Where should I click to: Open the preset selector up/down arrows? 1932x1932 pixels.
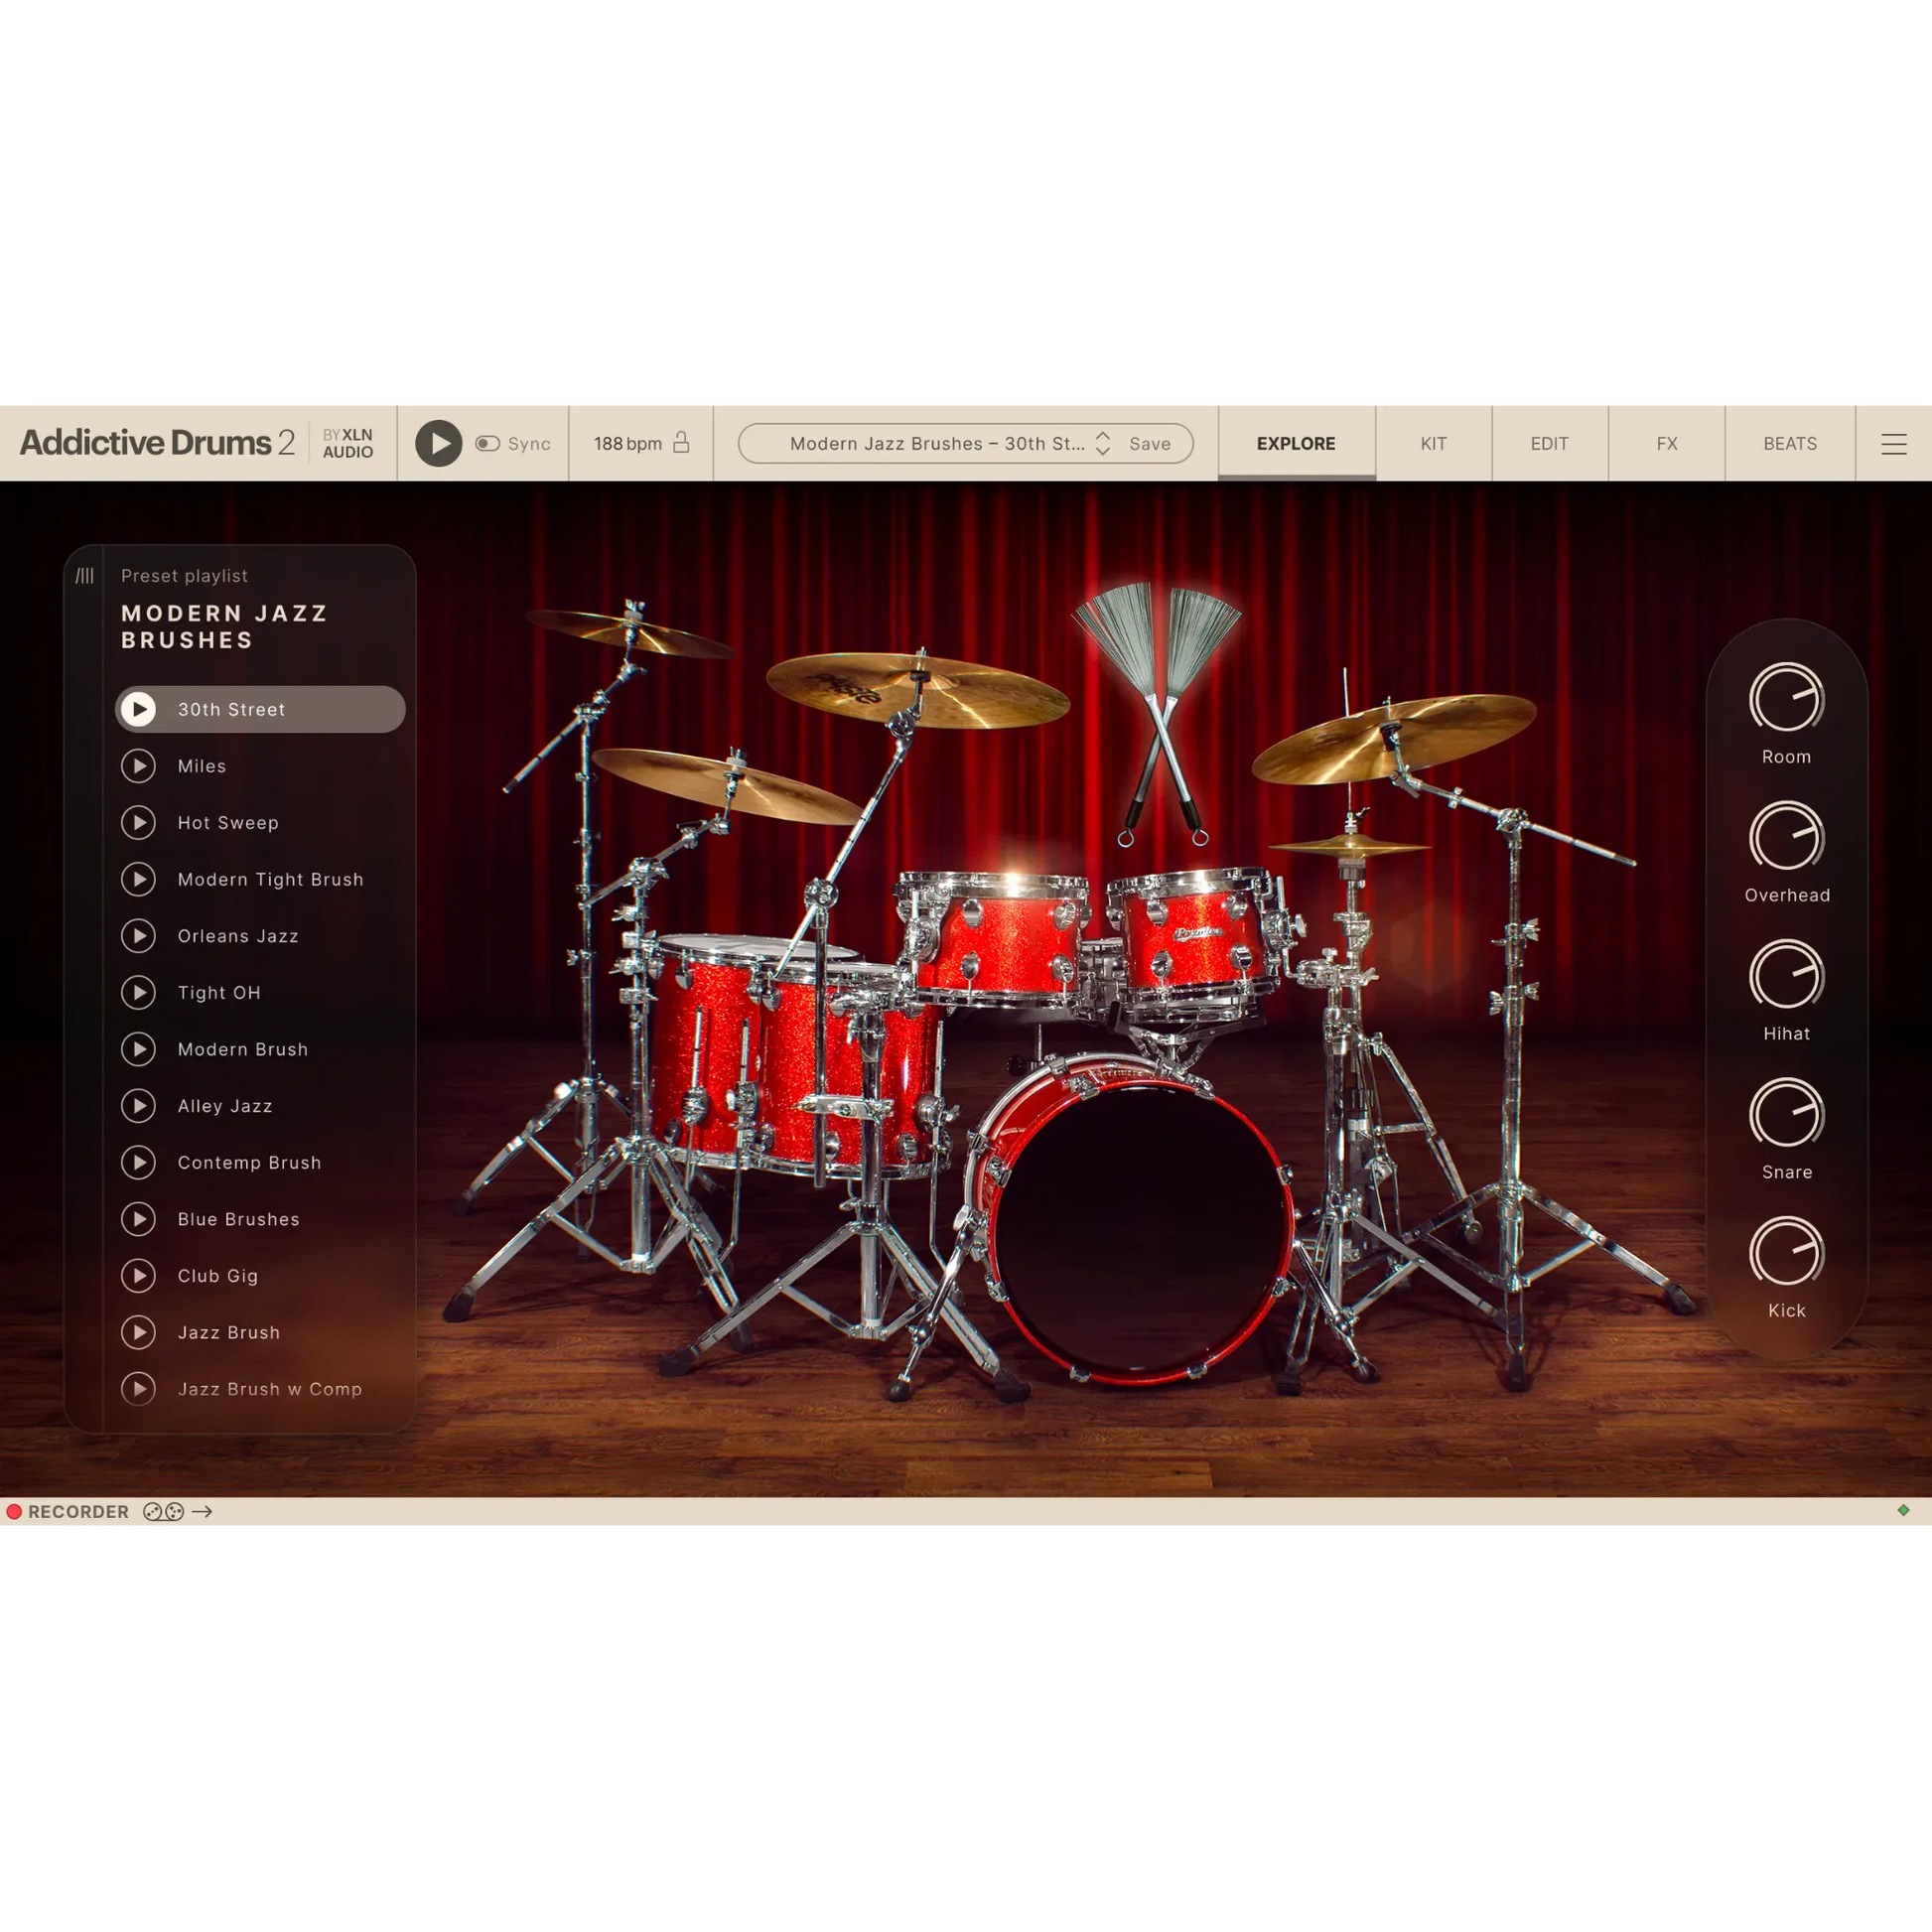pyautogui.click(x=1103, y=443)
